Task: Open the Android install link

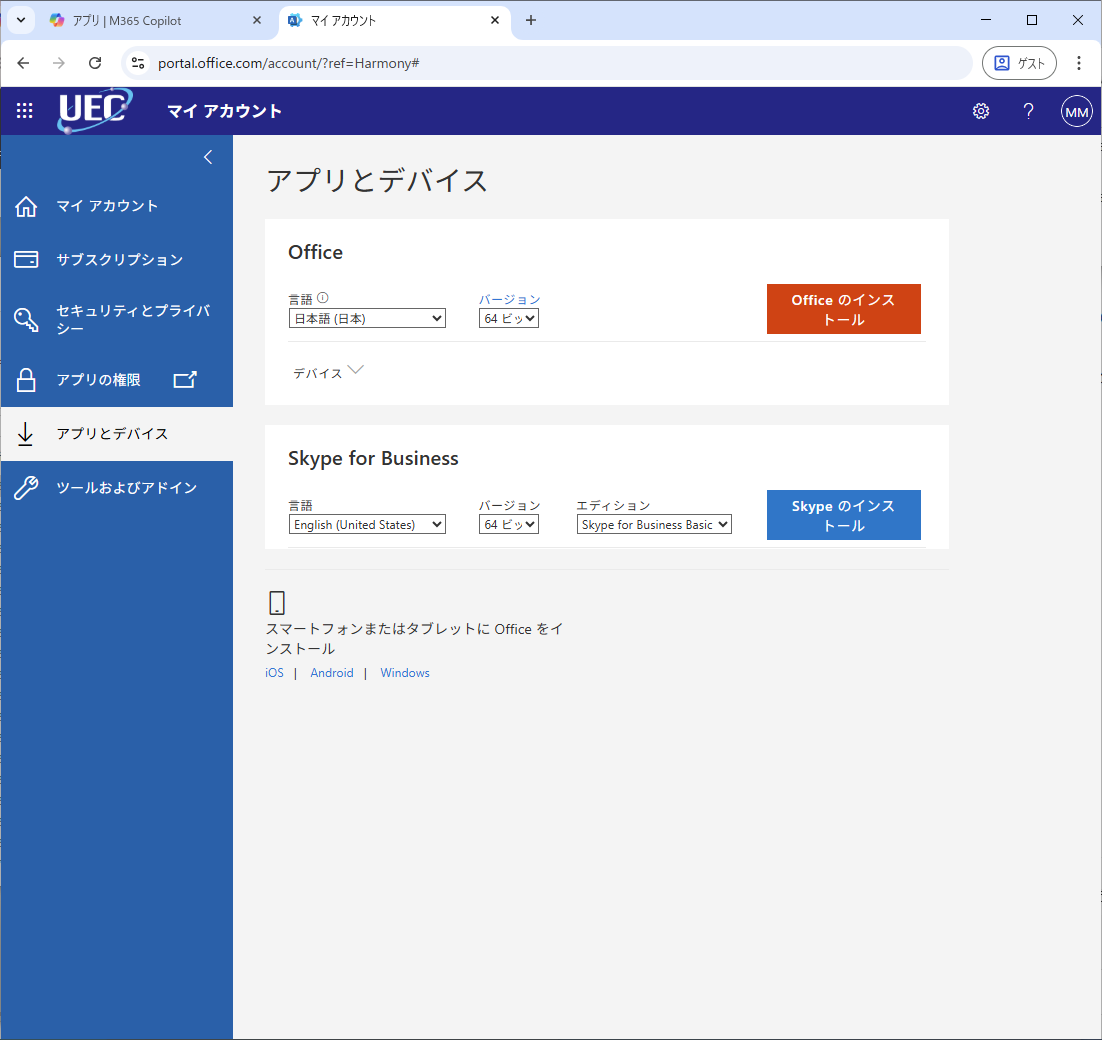Action: 331,673
